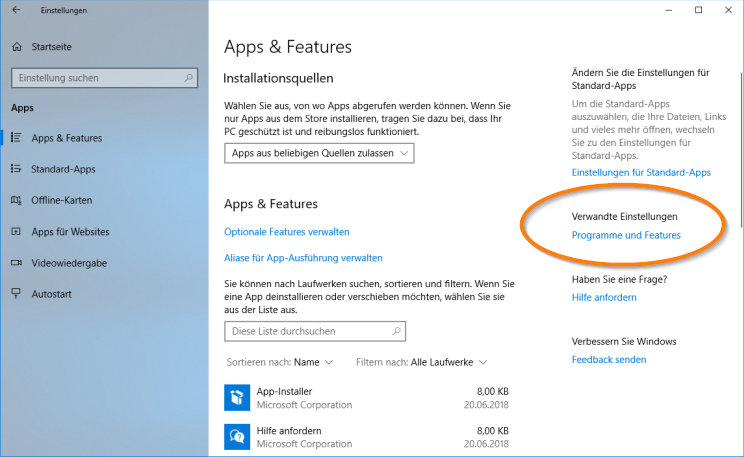Select Autostart in the sidebar

coord(54,293)
